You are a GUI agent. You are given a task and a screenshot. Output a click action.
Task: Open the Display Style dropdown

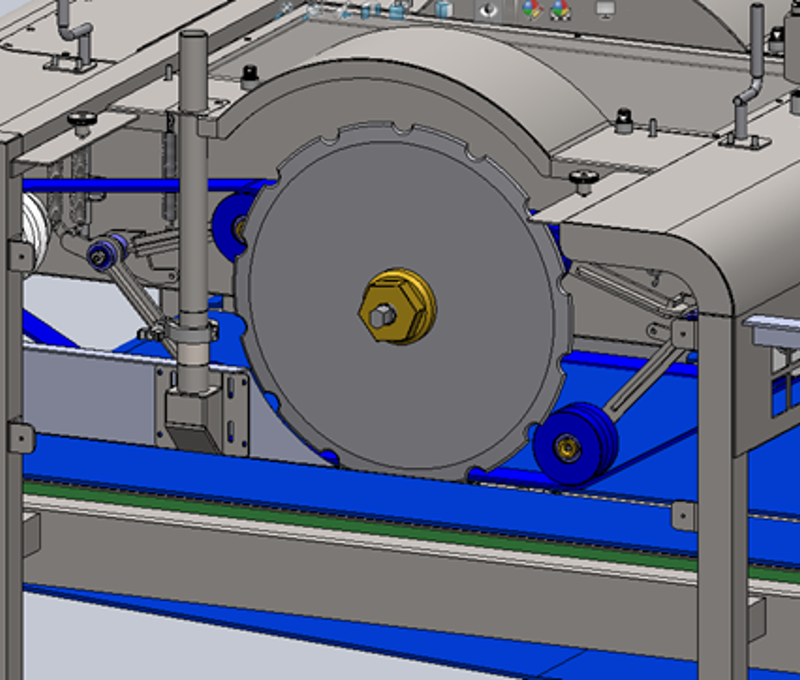pos(444,11)
